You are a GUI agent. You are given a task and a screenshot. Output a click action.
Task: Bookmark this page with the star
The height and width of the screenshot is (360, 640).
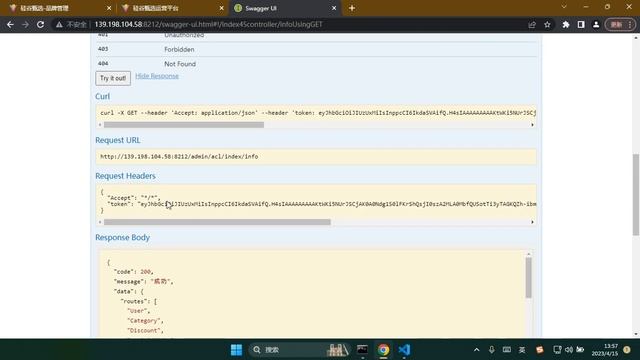click(547, 24)
